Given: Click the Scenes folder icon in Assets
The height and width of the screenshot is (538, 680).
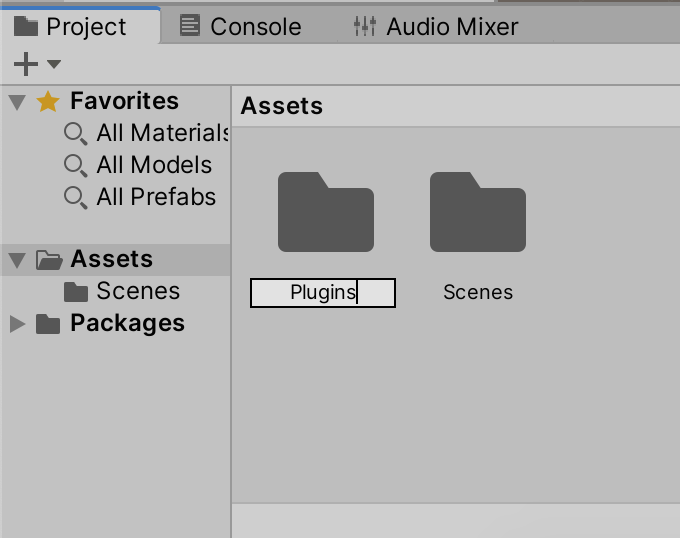Looking at the screenshot, I should (x=477, y=213).
